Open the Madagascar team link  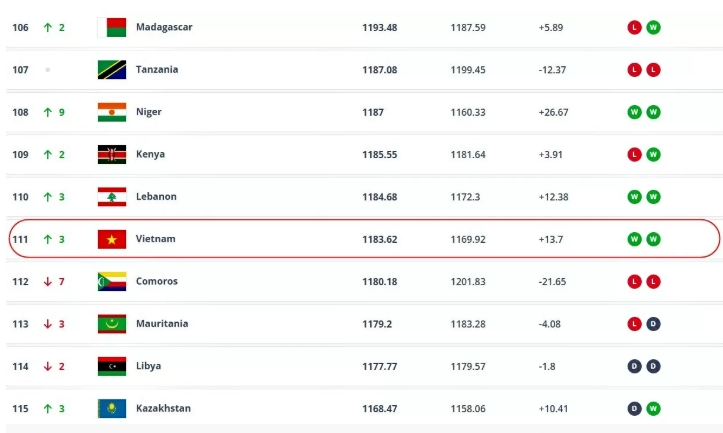pyautogui.click(x=164, y=27)
